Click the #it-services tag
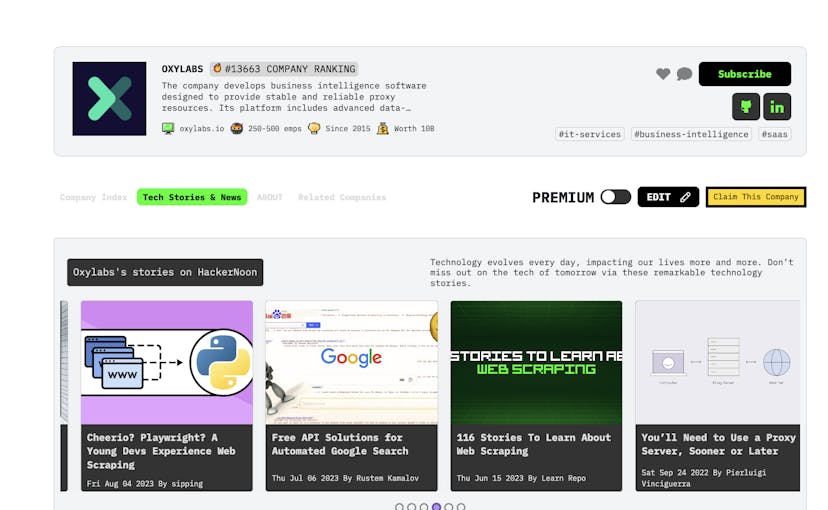This screenshot has height=510, width=828. pyautogui.click(x=589, y=134)
